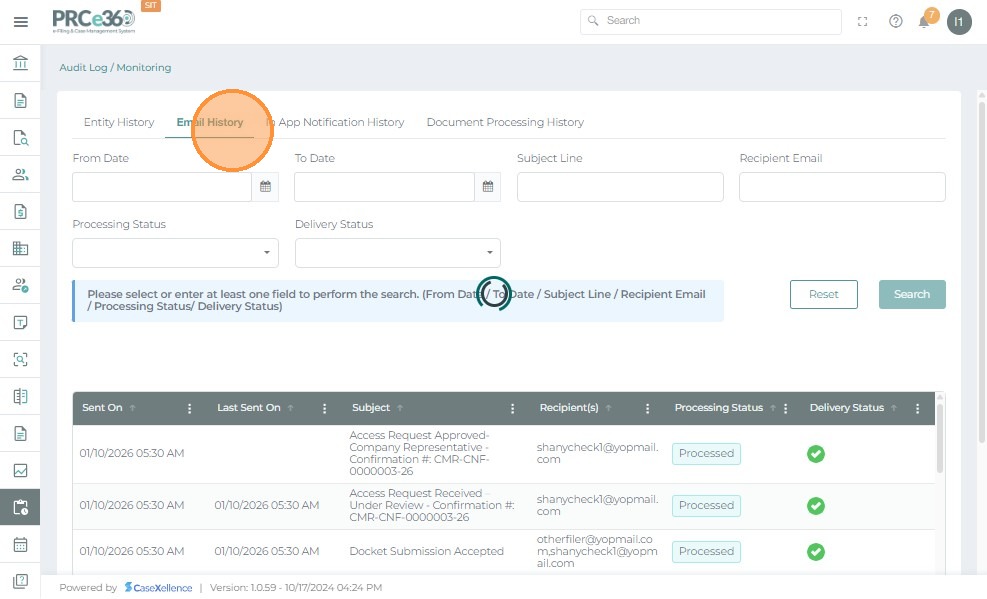Open the help question mark icon

(x=896, y=21)
